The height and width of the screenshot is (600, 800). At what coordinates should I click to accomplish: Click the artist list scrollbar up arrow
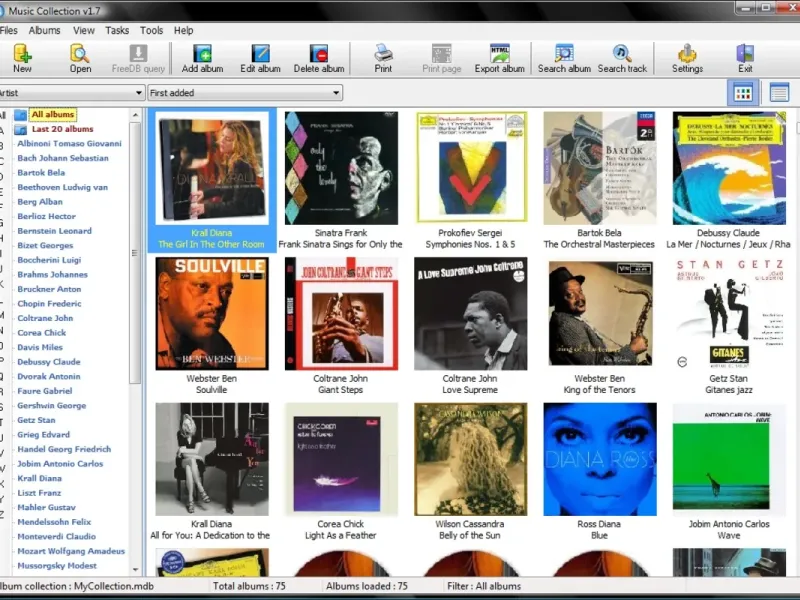pyautogui.click(x=135, y=115)
